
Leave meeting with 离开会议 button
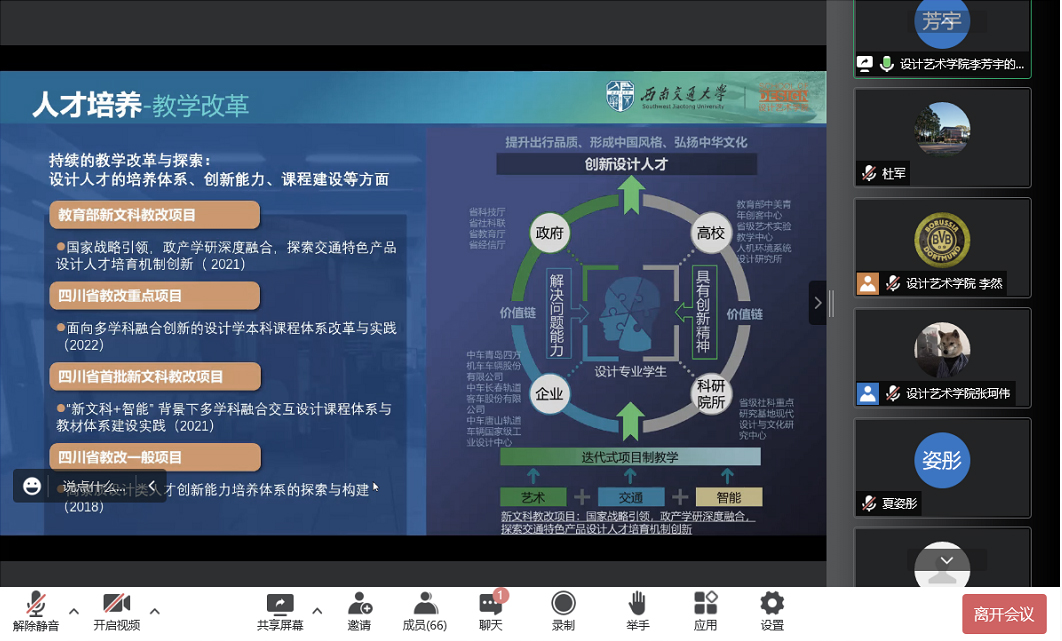pos(1004,614)
